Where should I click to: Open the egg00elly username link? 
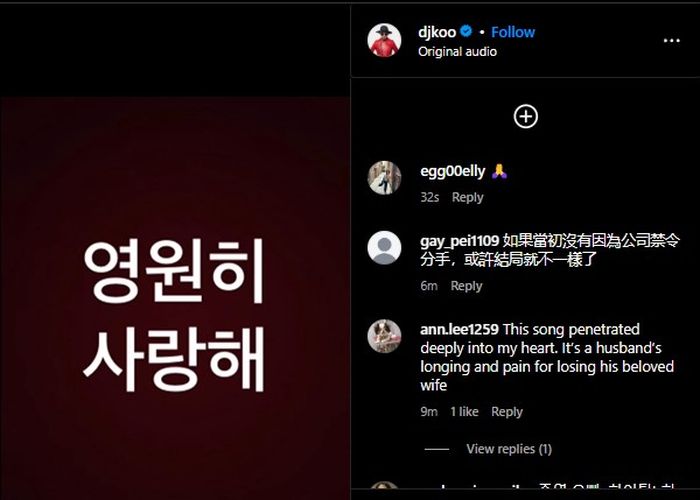tap(453, 171)
